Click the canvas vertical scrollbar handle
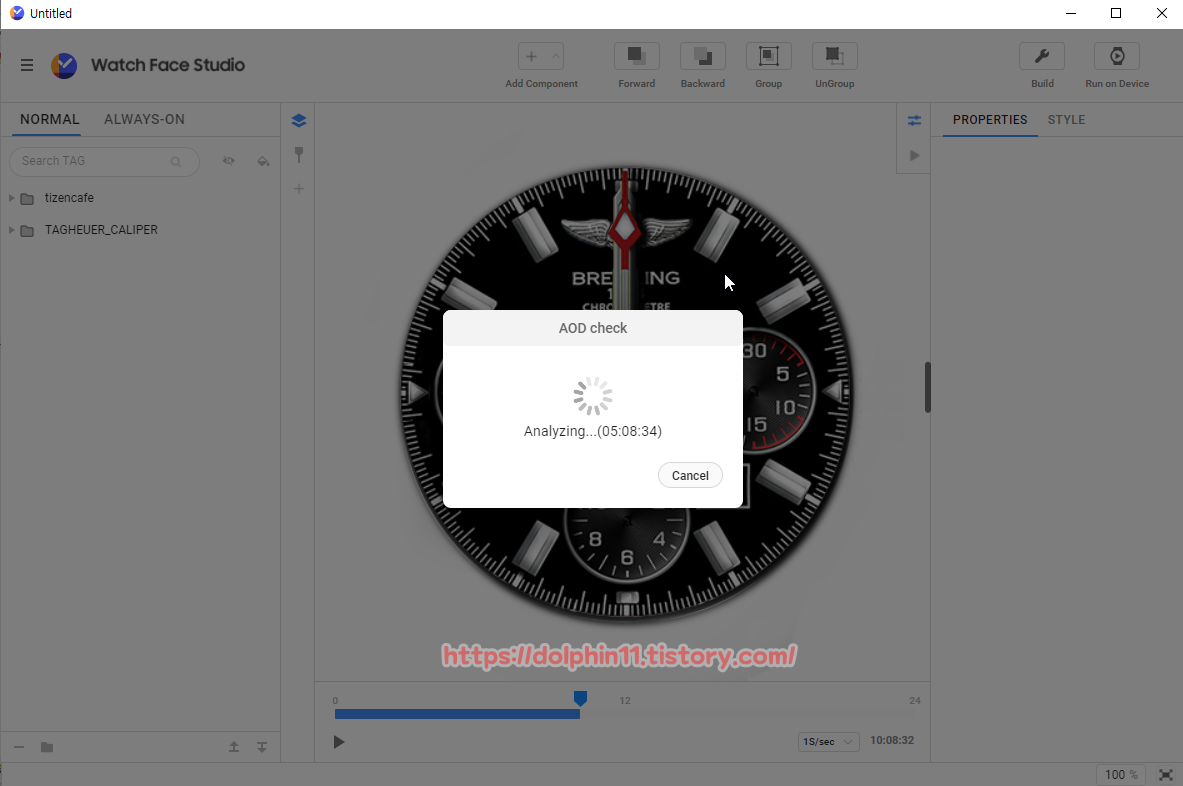 coord(927,387)
